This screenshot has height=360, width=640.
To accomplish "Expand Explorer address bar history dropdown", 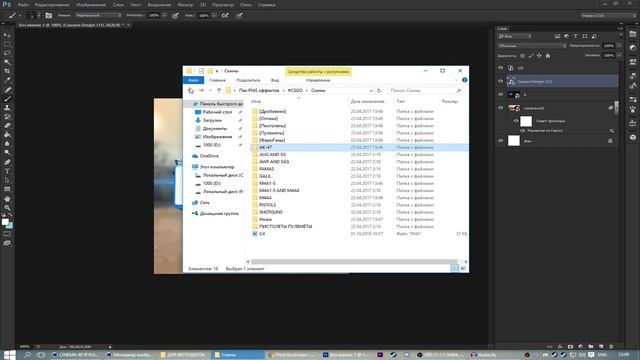I will coord(371,91).
